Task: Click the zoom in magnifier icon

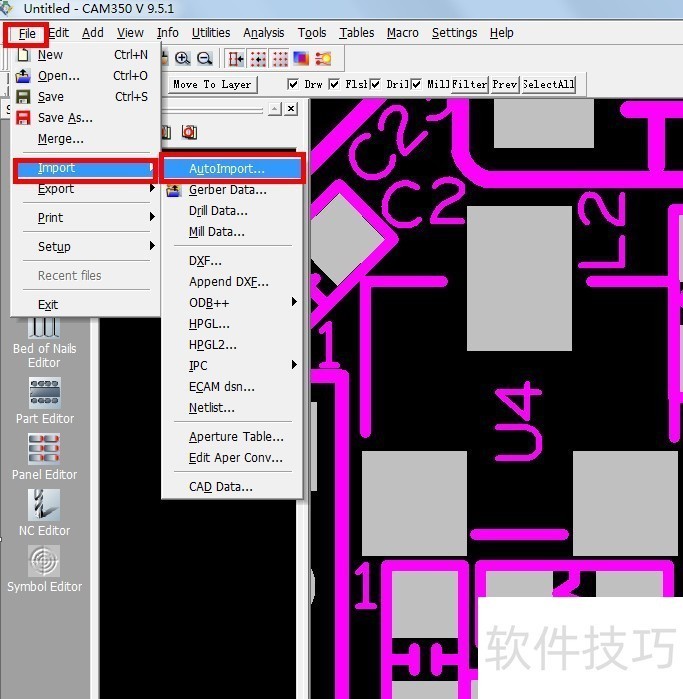Action: [x=183, y=59]
